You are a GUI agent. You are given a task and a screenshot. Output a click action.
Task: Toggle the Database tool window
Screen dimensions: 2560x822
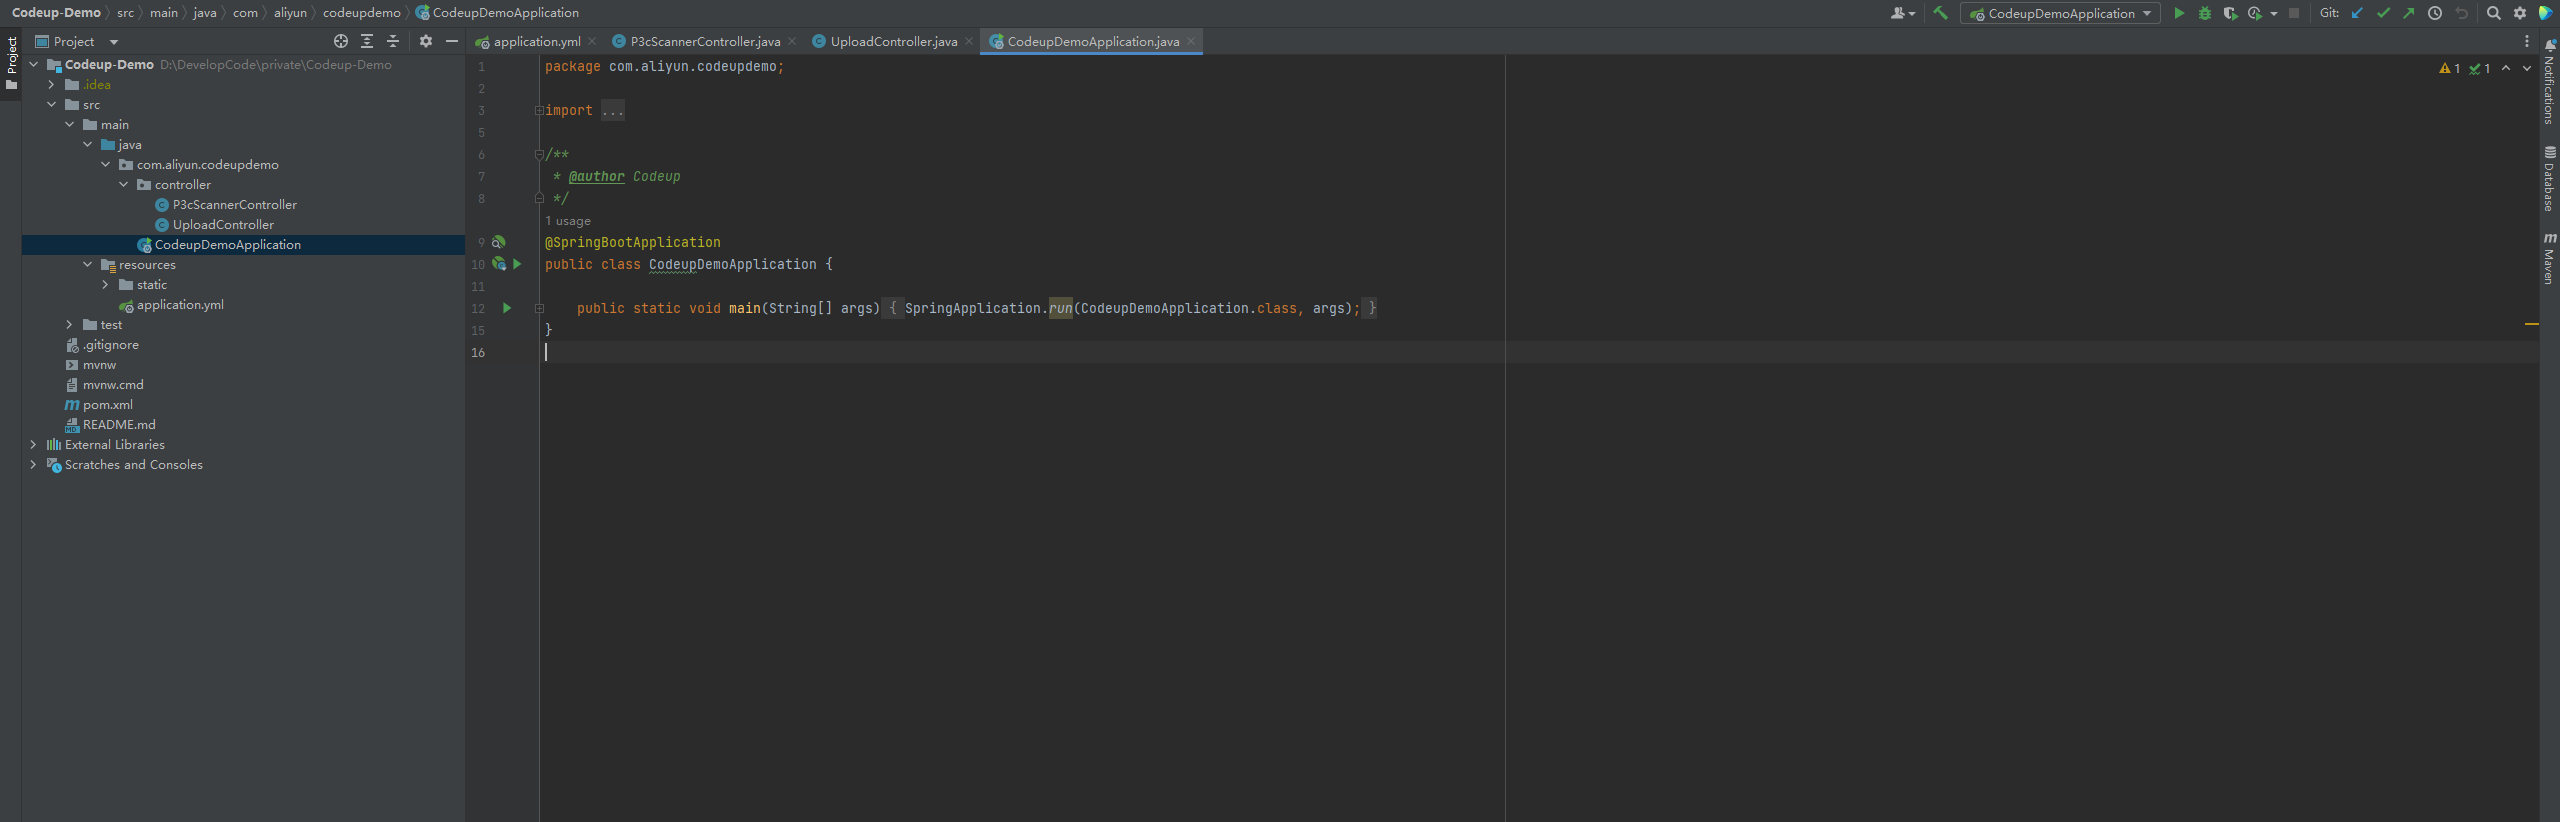click(2549, 180)
